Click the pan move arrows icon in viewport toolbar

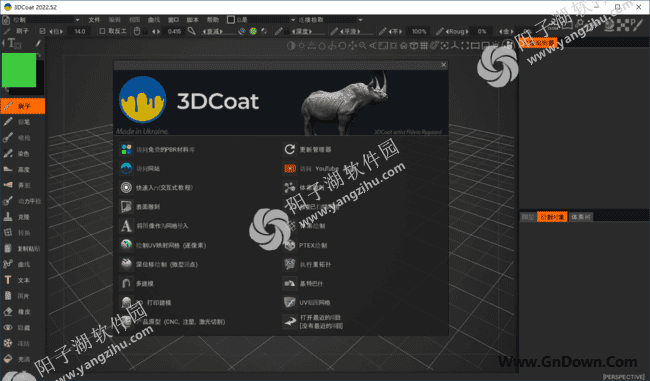pyautogui.click(x=352, y=46)
